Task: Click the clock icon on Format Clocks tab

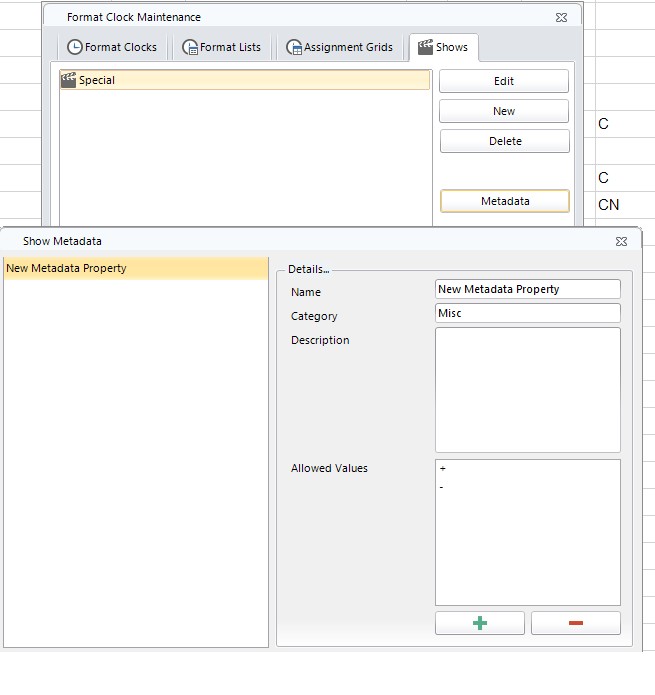Action: click(x=75, y=47)
